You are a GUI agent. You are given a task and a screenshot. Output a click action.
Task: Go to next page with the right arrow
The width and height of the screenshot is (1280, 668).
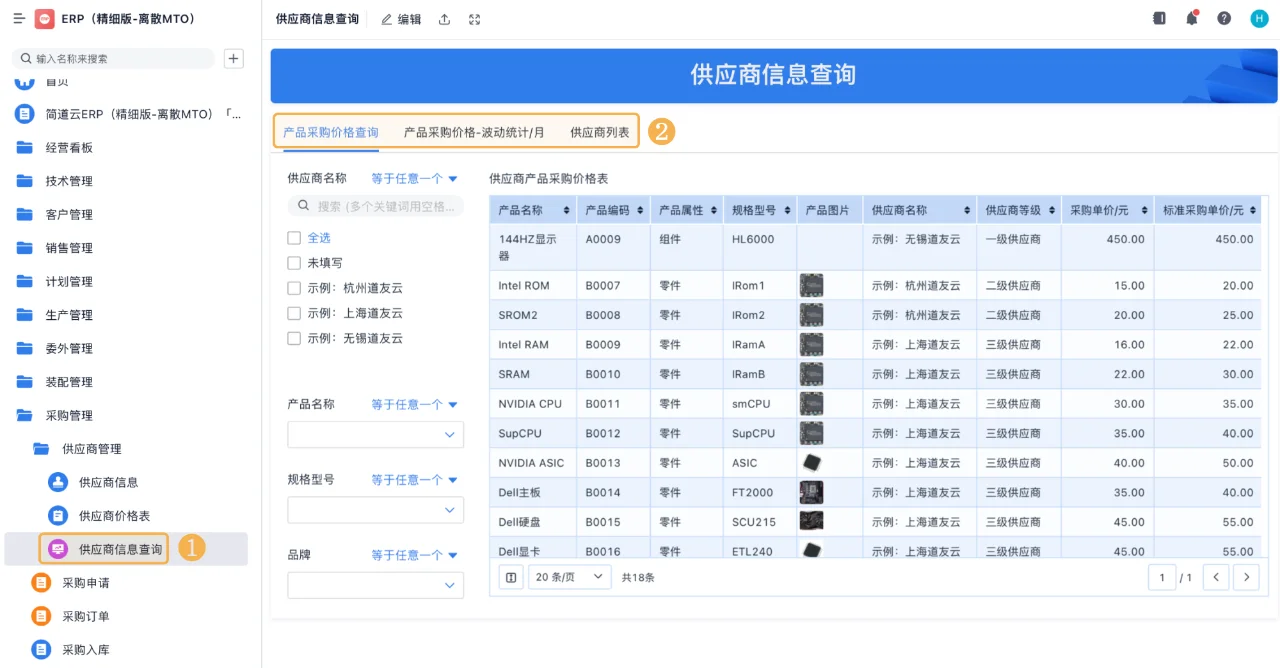coord(1247,577)
